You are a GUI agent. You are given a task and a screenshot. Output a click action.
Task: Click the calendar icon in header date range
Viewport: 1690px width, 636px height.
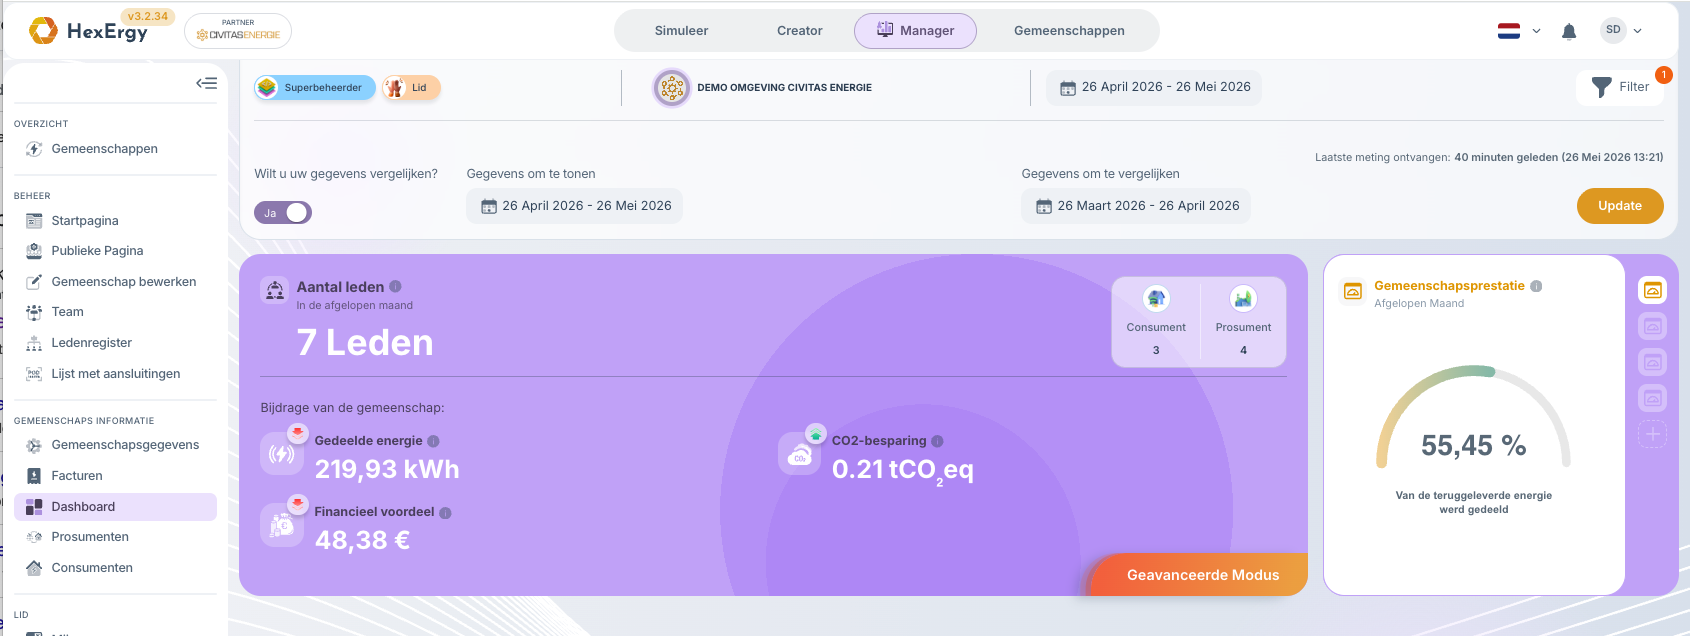tap(1068, 88)
